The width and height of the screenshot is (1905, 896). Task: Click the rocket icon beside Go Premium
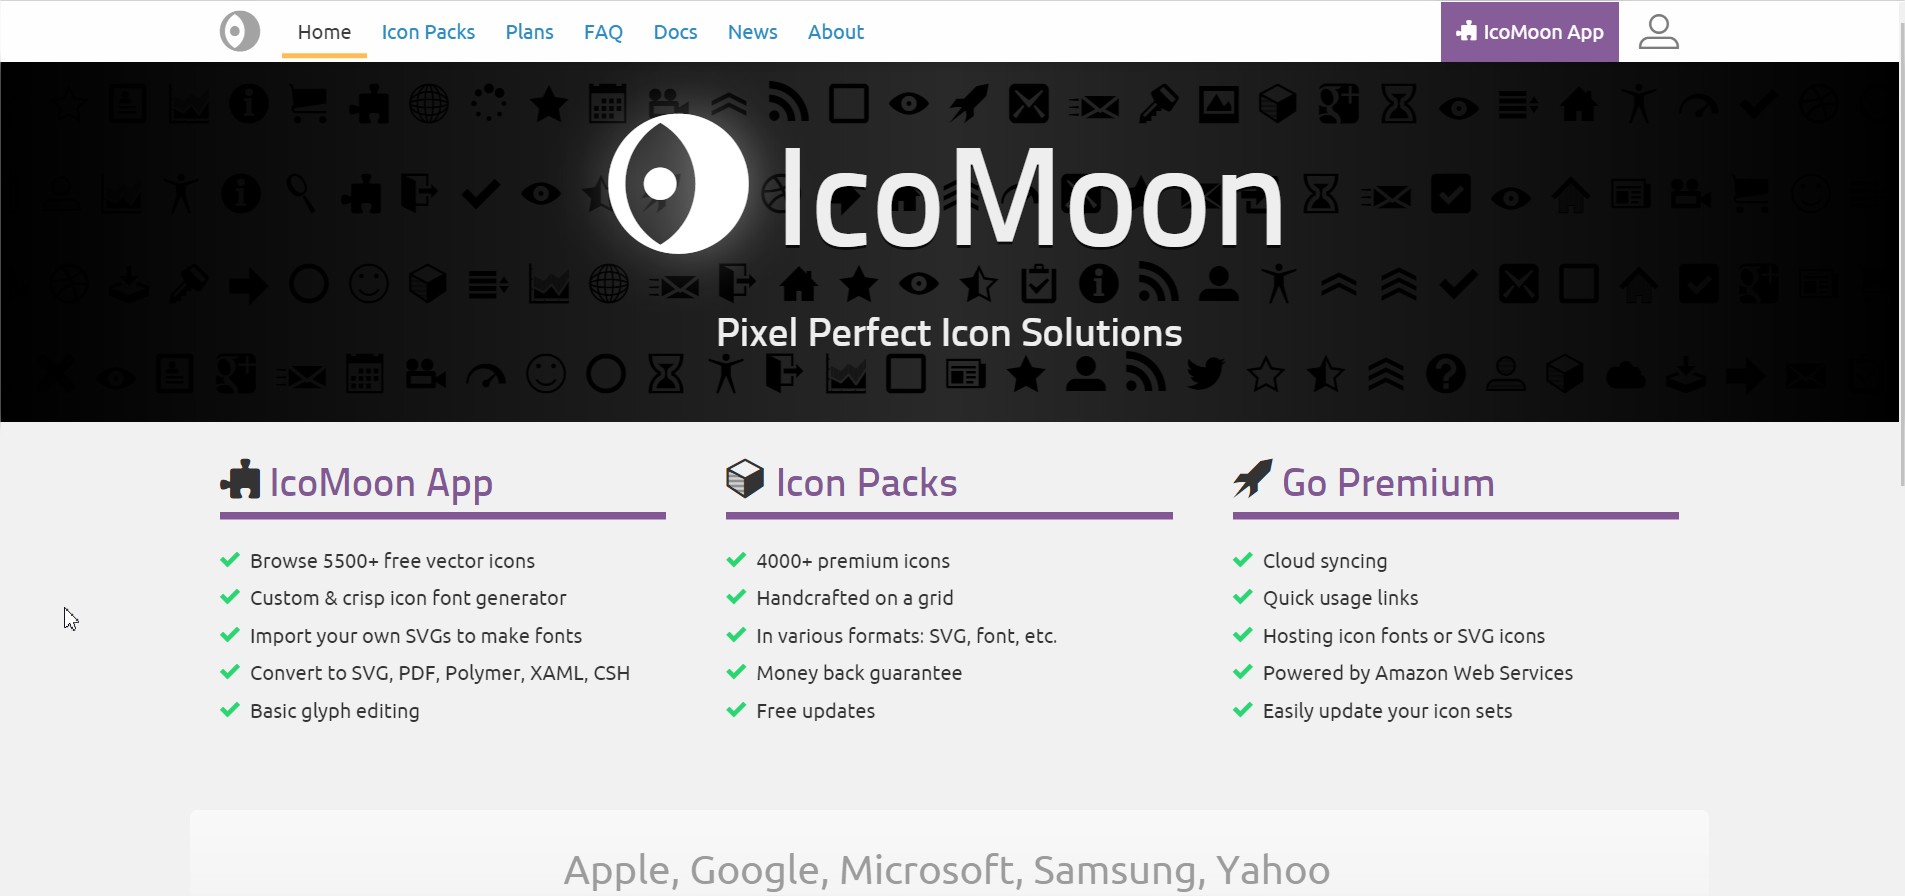point(1252,478)
